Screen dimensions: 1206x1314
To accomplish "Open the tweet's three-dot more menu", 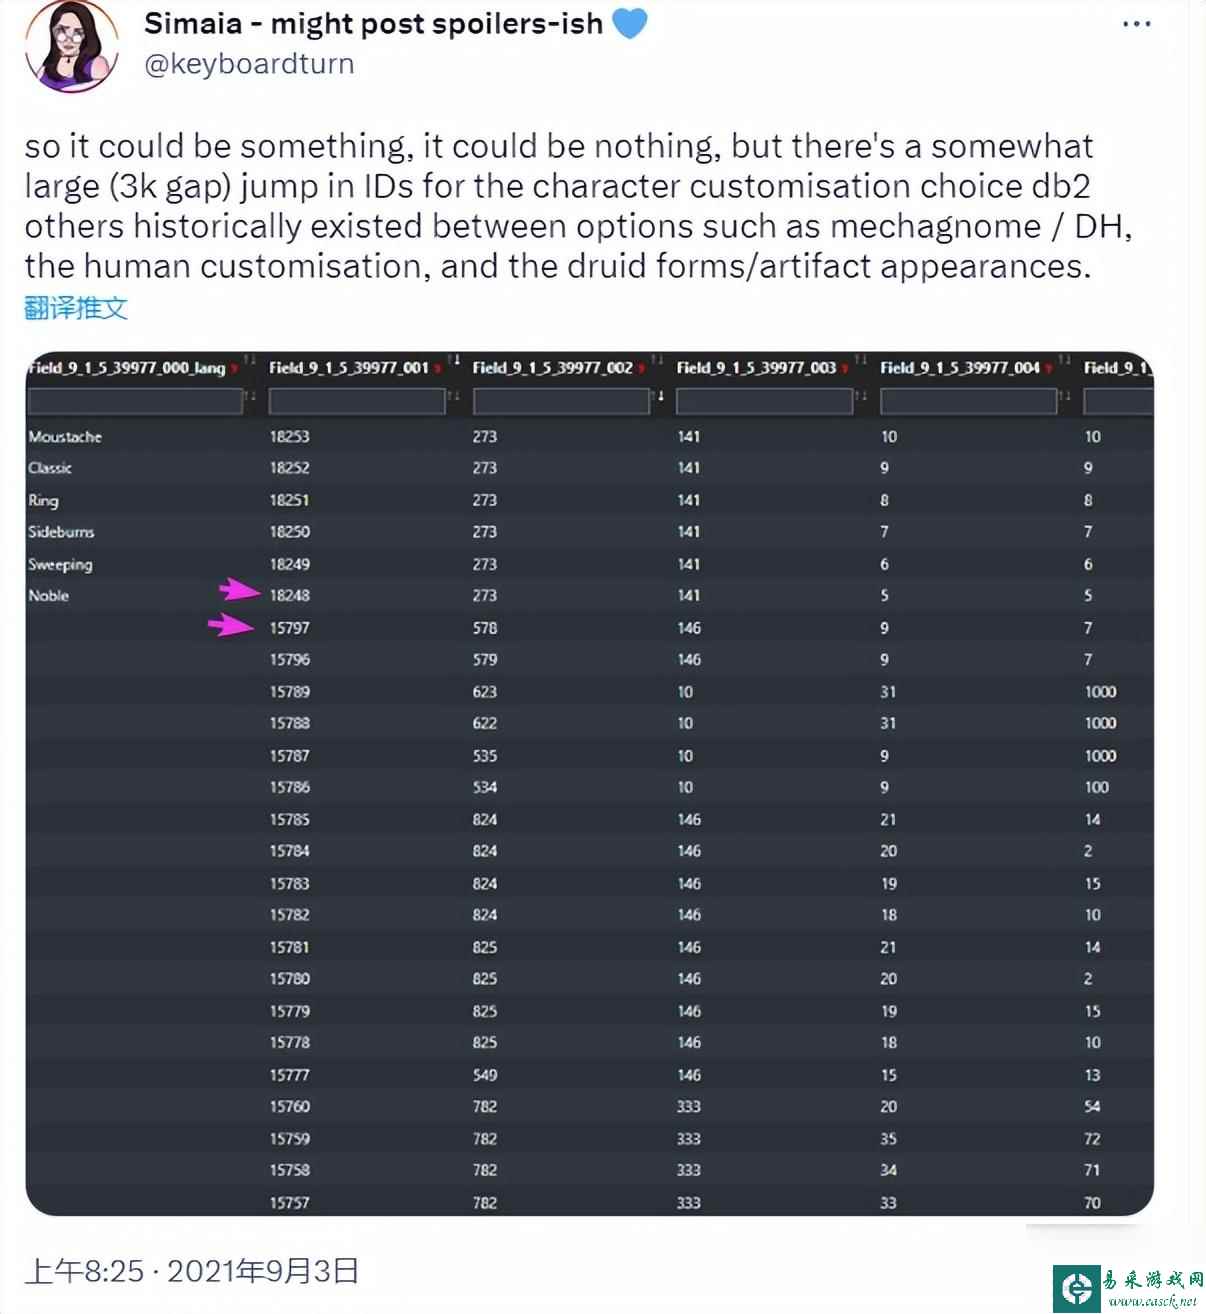I will (x=1136, y=24).
